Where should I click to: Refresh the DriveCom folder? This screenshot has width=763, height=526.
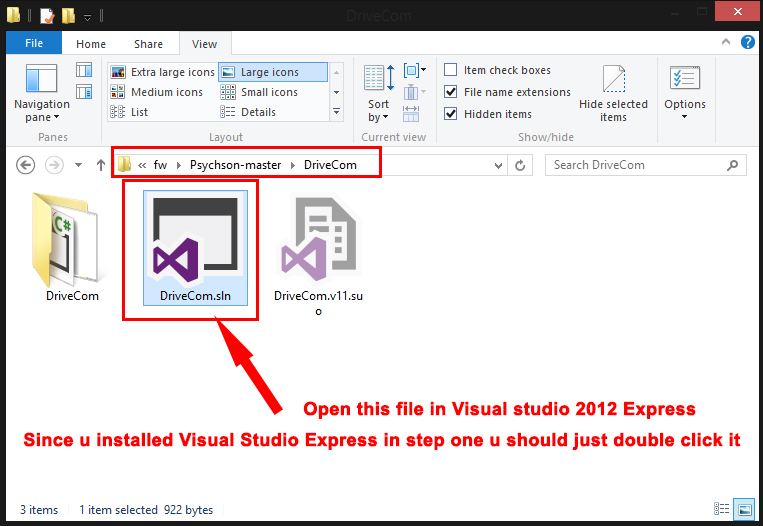coord(520,165)
